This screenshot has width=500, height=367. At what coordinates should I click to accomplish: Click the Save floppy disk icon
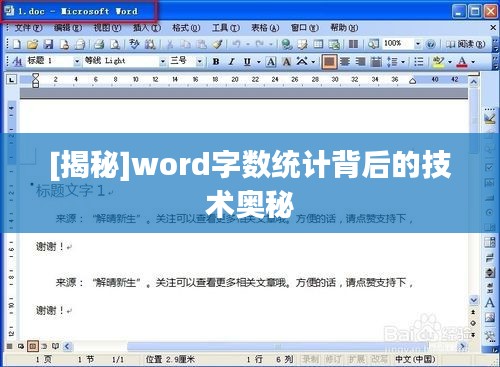click(x=48, y=44)
